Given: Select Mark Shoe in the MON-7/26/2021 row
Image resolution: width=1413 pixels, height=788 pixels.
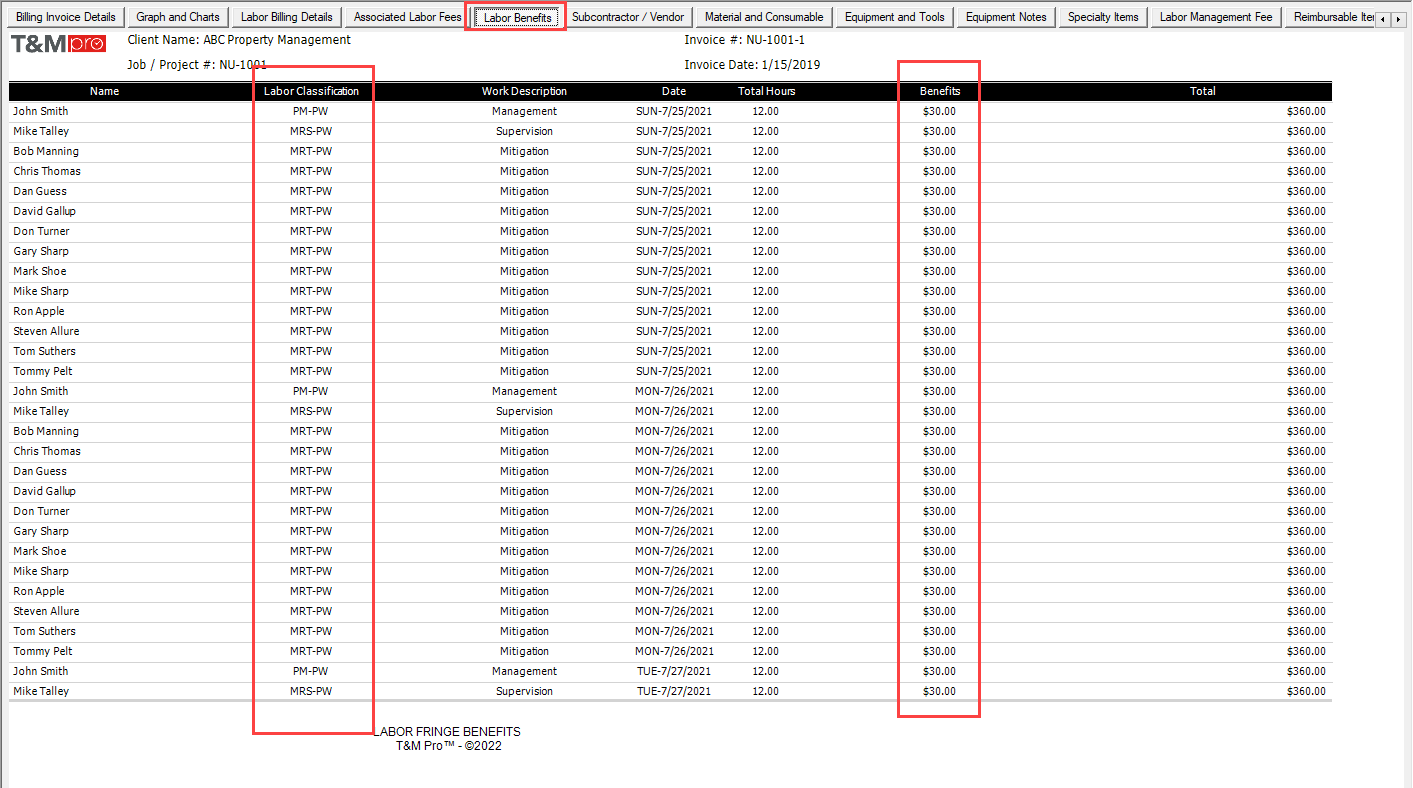Looking at the screenshot, I should pos(40,551).
